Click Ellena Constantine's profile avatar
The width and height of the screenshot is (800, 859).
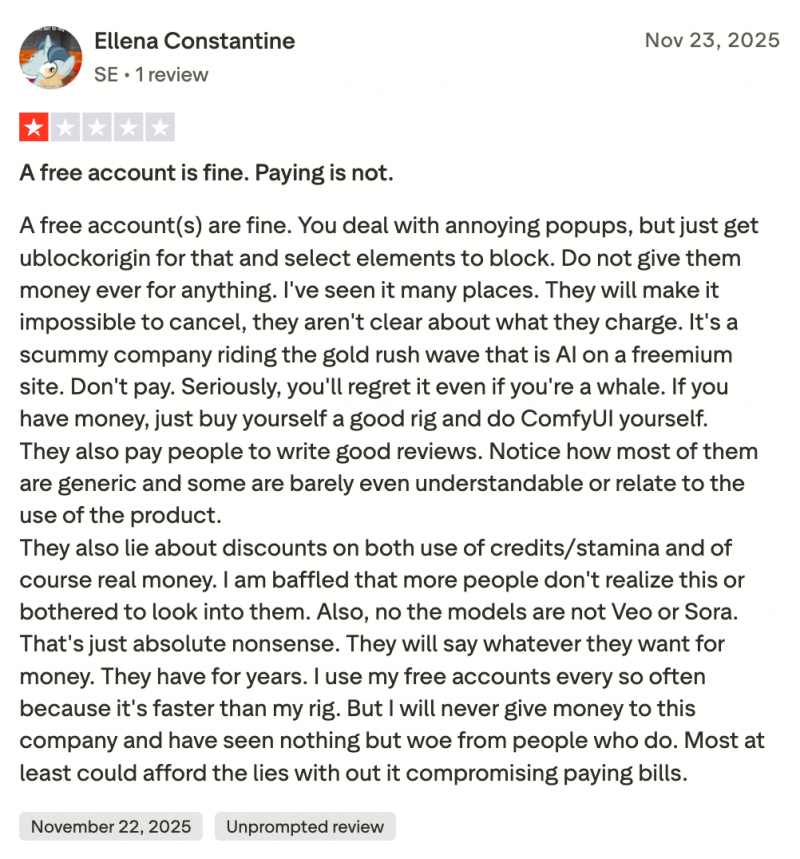50,57
